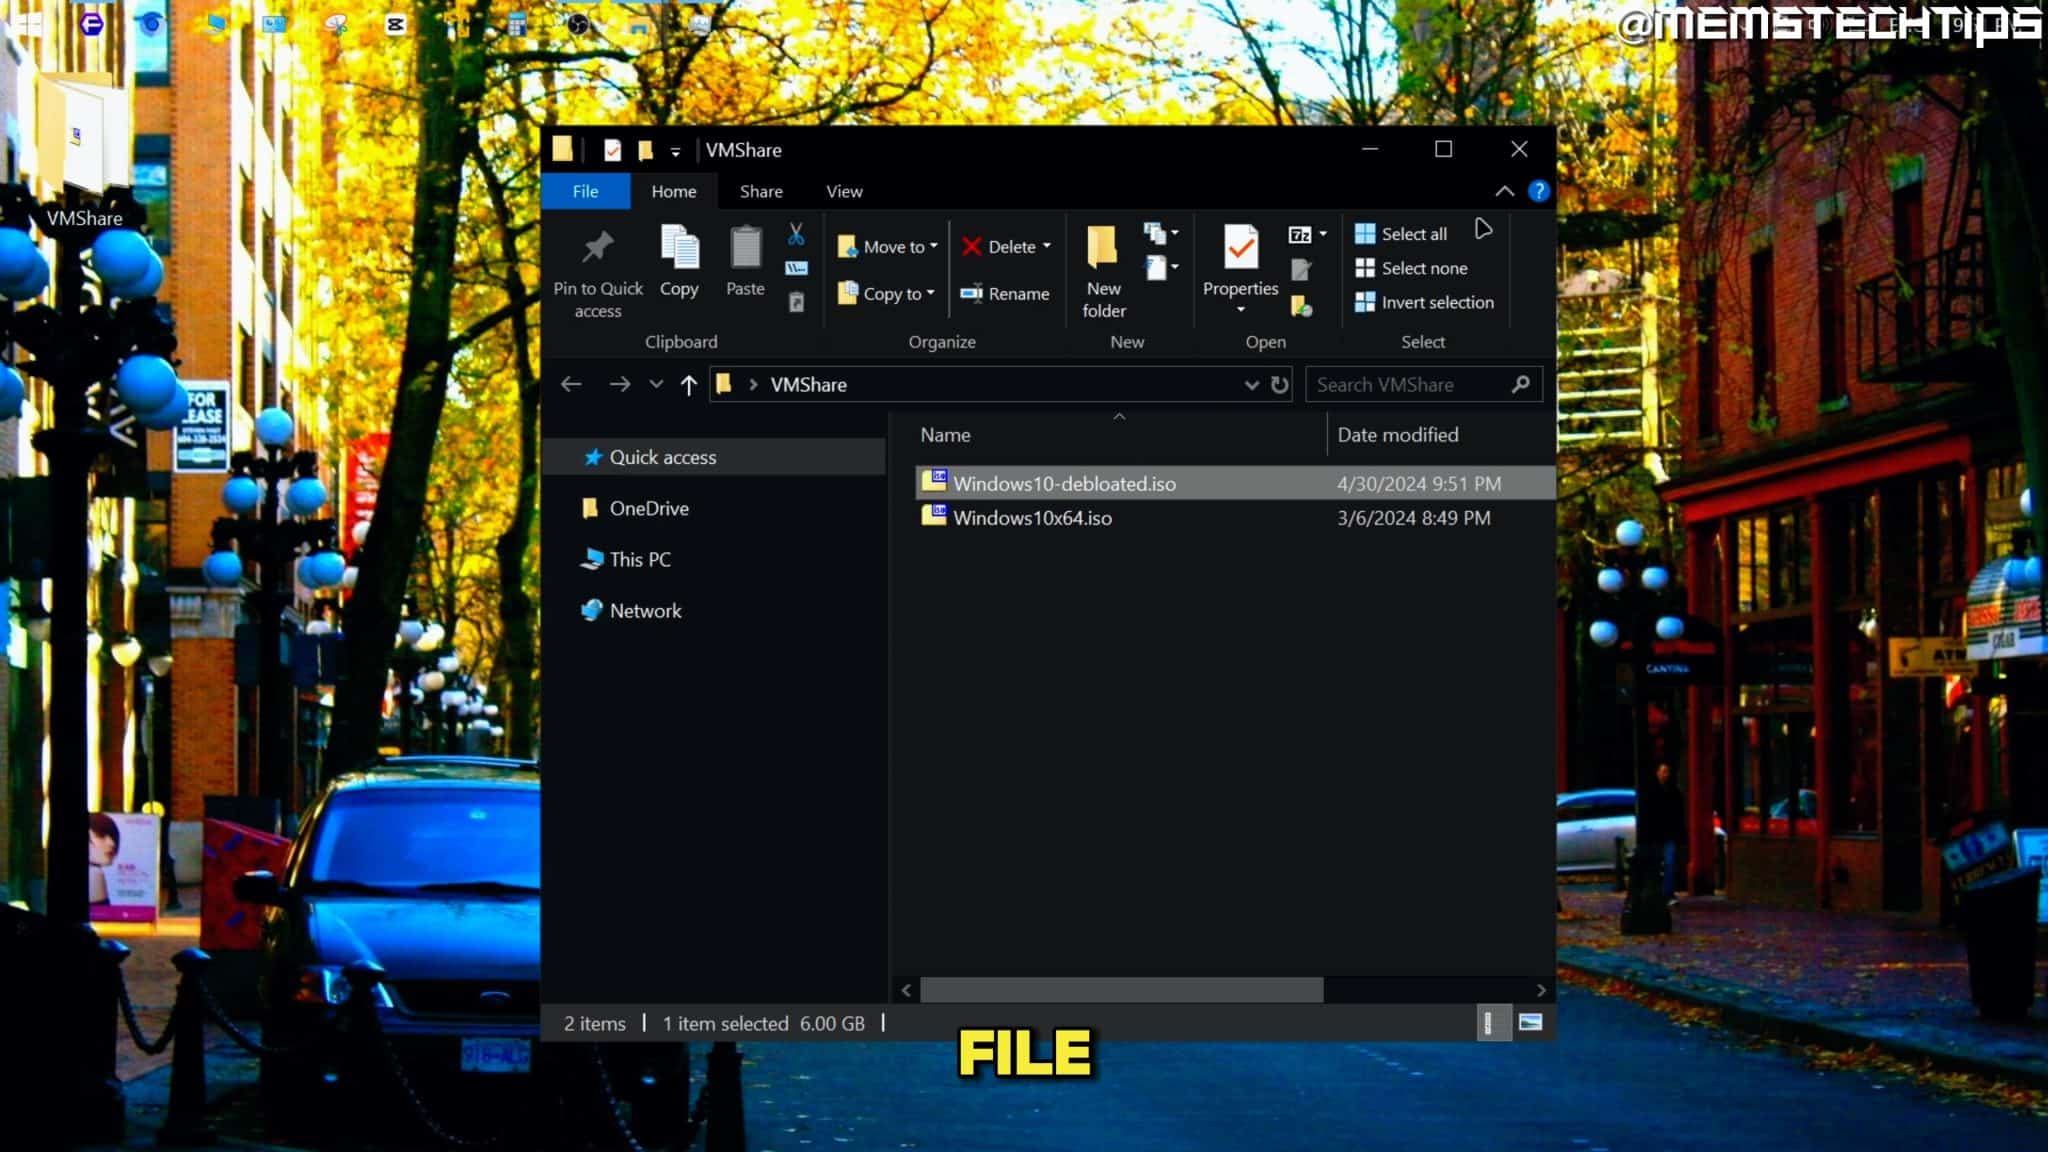This screenshot has height=1152, width=2048.
Task: Click the search magnifier icon
Action: pyautogui.click(x=1521, y=384)
